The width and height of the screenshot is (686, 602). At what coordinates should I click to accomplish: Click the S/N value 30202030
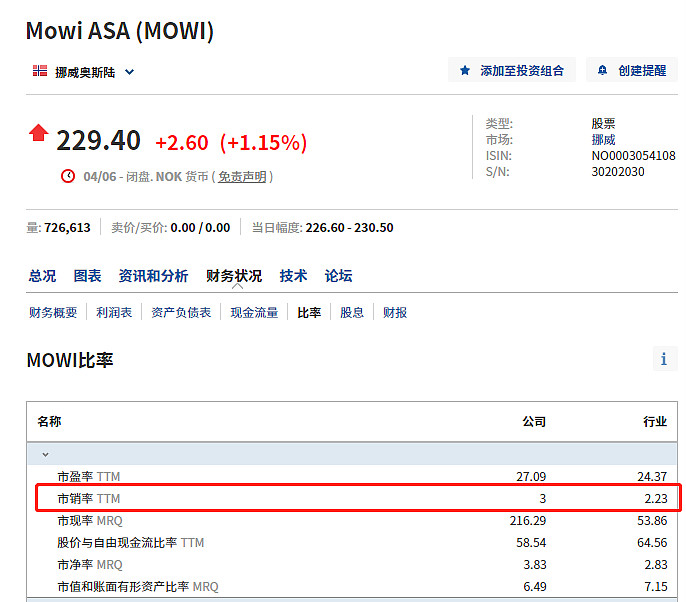coord(618,172)
